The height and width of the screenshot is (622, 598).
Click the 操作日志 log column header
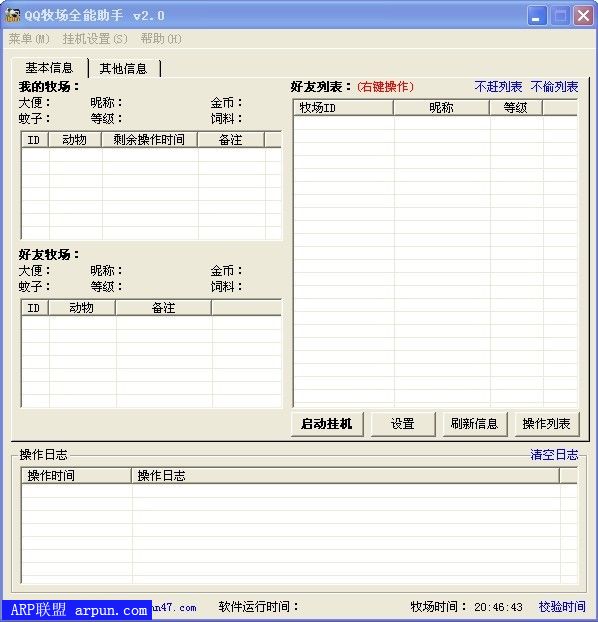pyautogui.click(x=345, y=476)
